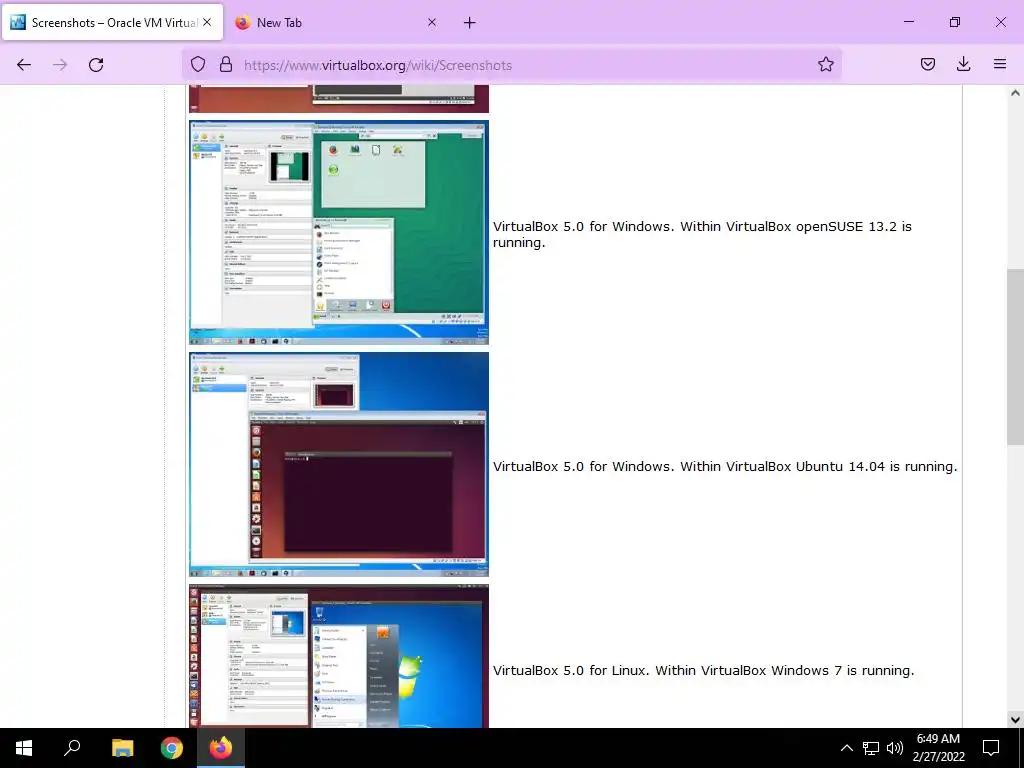Bookmark this page with the star
Screen dimensions: 1024x768
(x=825, y=64)
